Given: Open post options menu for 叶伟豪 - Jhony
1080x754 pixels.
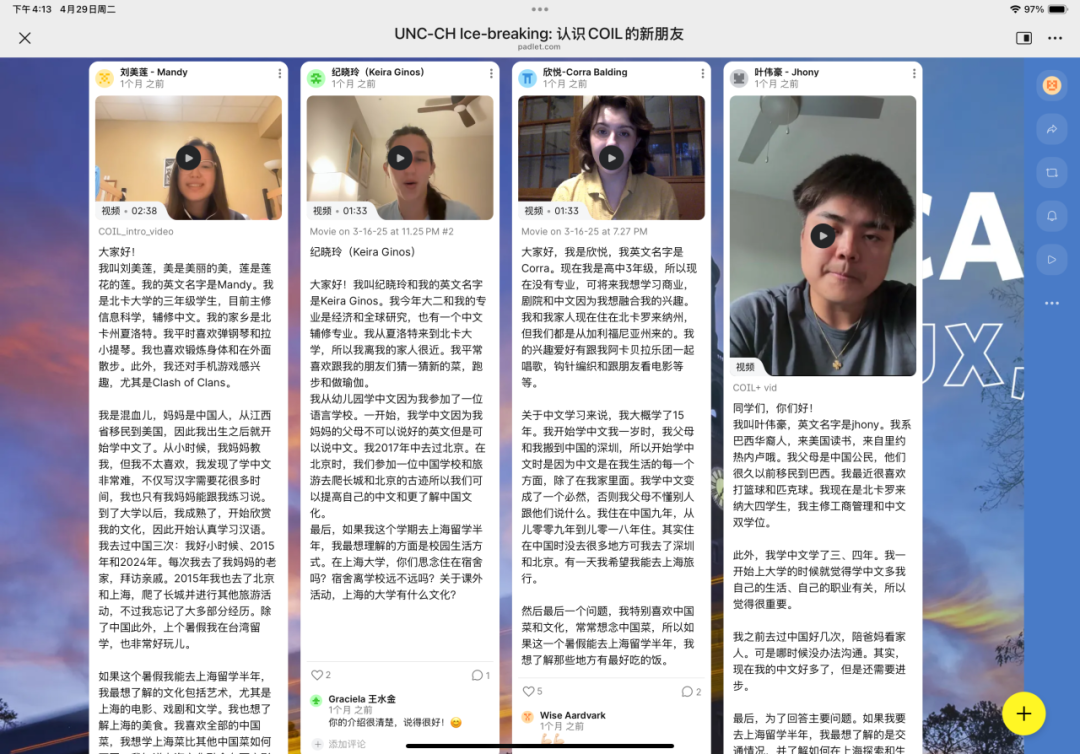Looking at the screenshot, I should 914,73.
